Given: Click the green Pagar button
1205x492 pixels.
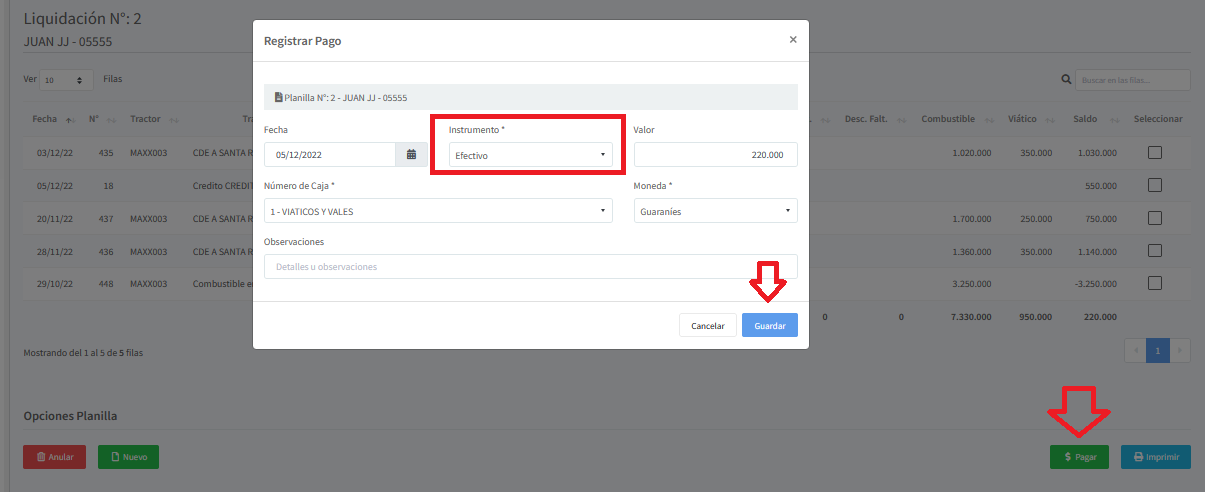Looking at the screenshot, I should (x=1079, y=457).
